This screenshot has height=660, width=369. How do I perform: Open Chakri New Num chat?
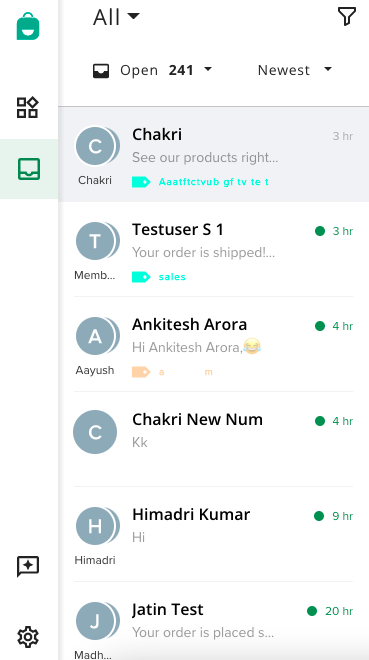pyautogui.click(x=214, y=439)
